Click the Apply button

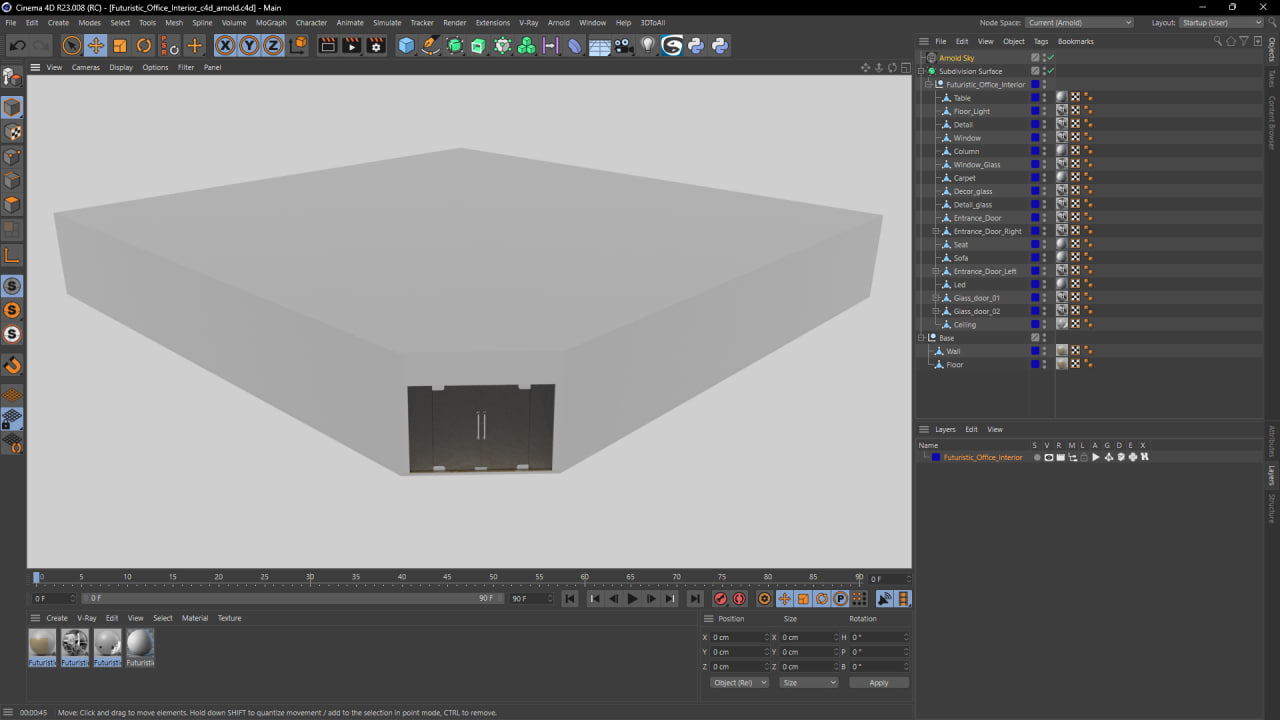coord(879,682)
